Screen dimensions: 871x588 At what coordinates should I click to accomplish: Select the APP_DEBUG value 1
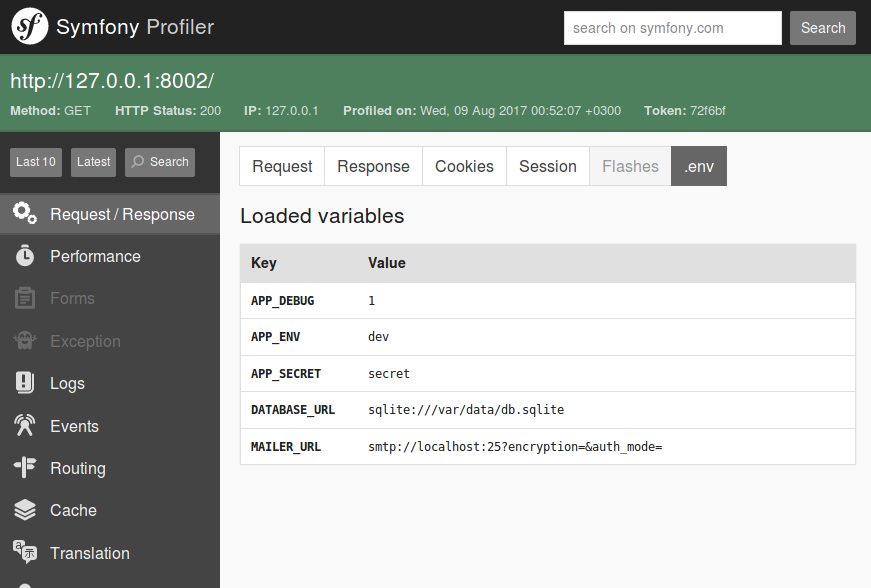pyautogui.click(x=372, y=301)
